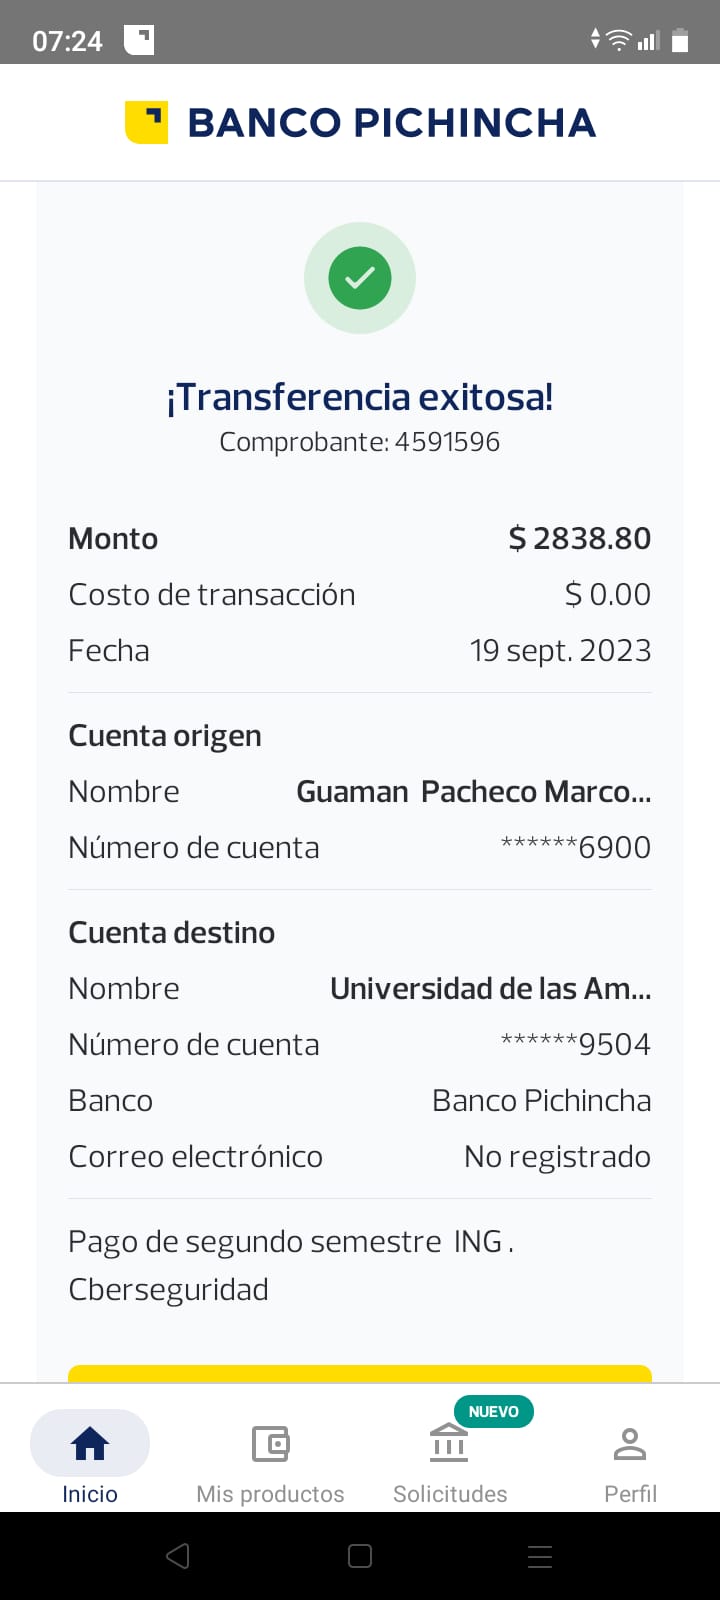Tap the Banco Pichincha yellow logo

pos(146,122)
